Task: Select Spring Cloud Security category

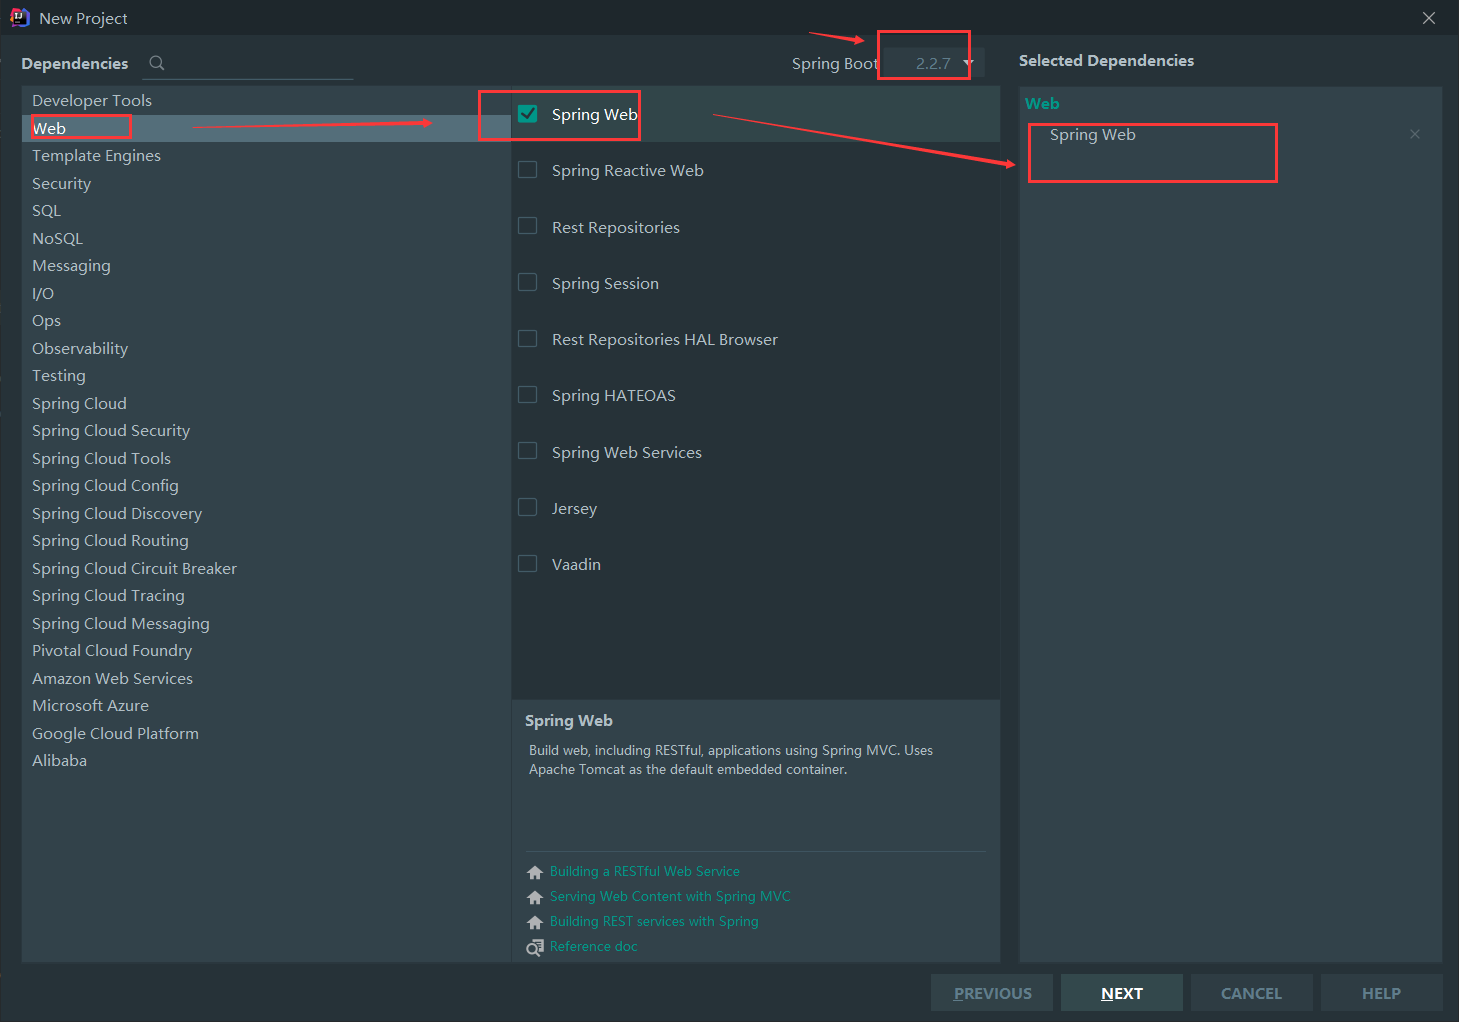Action: pyautogui.click(x=266, y=430)
